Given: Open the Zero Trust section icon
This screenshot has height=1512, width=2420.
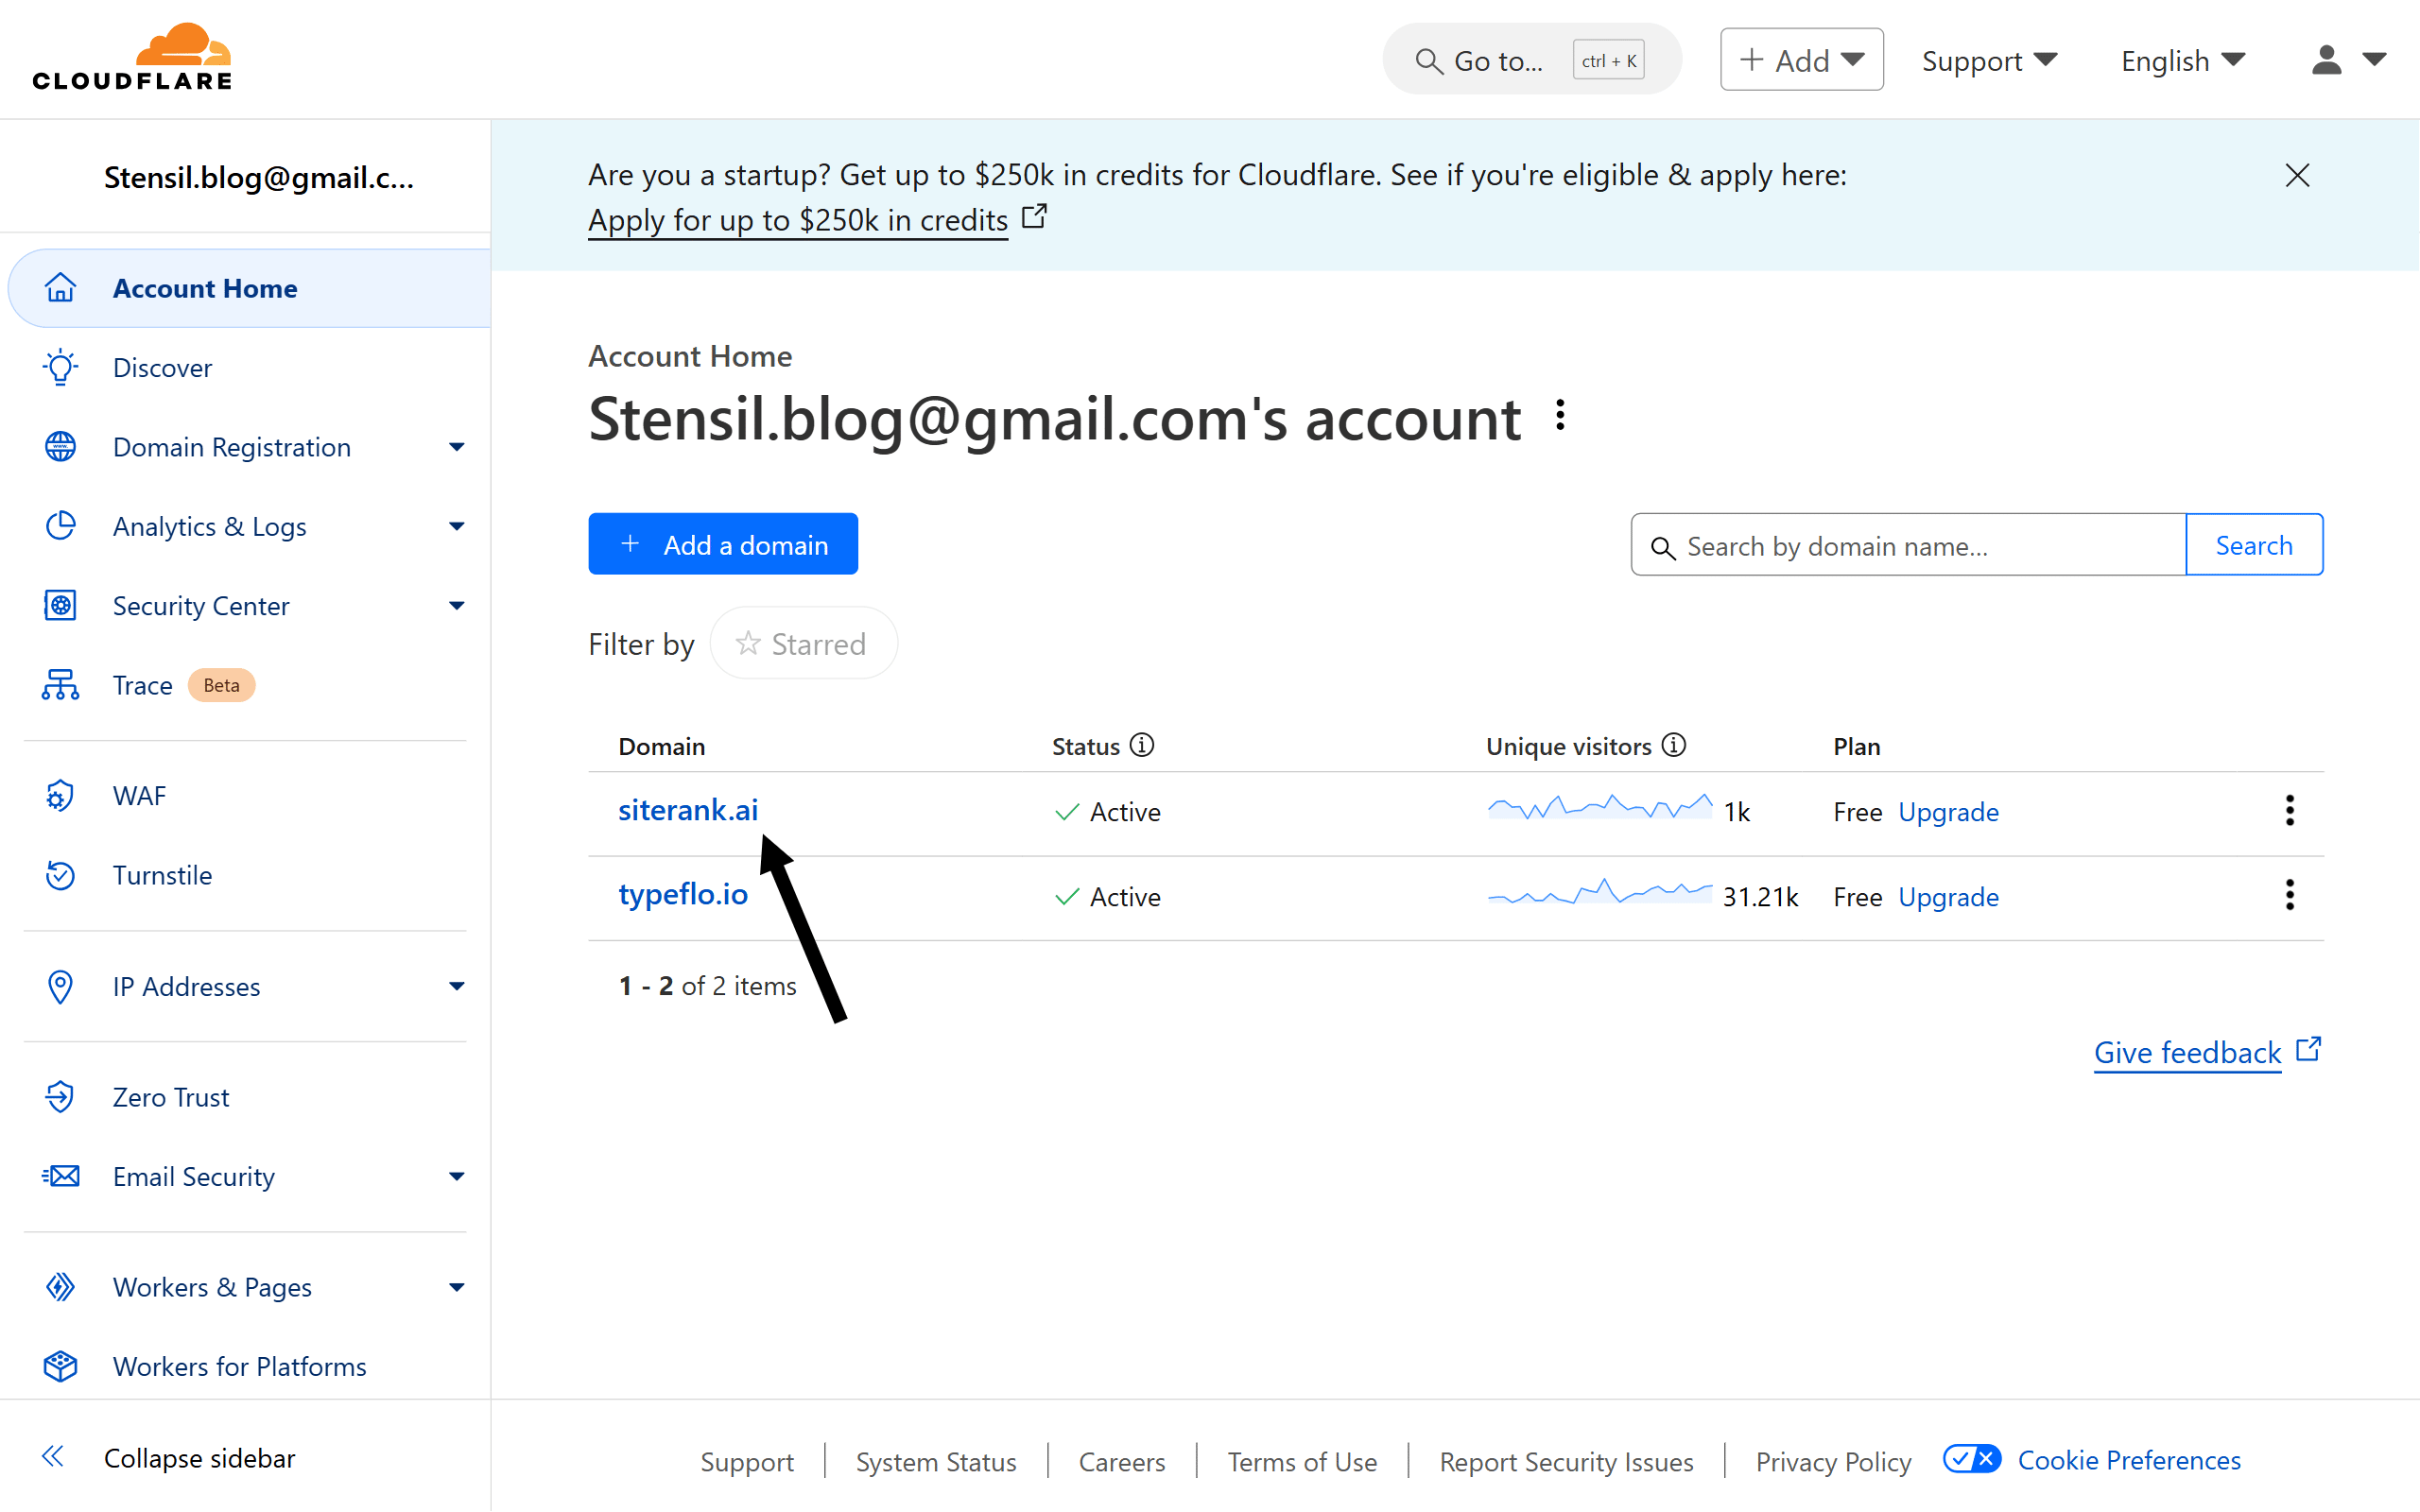Looking at the screenshot, I should [x=60, y=1096].
